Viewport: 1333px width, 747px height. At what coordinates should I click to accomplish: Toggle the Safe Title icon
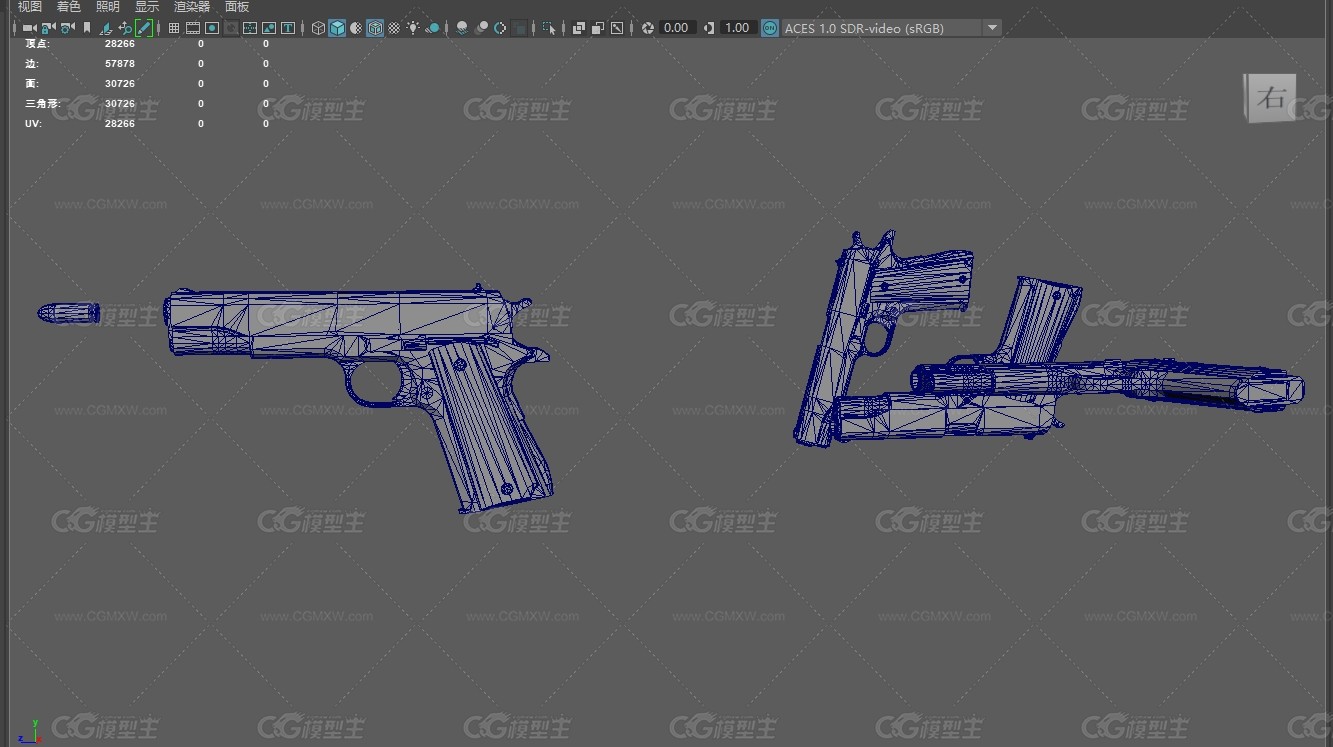coord(288,28)
